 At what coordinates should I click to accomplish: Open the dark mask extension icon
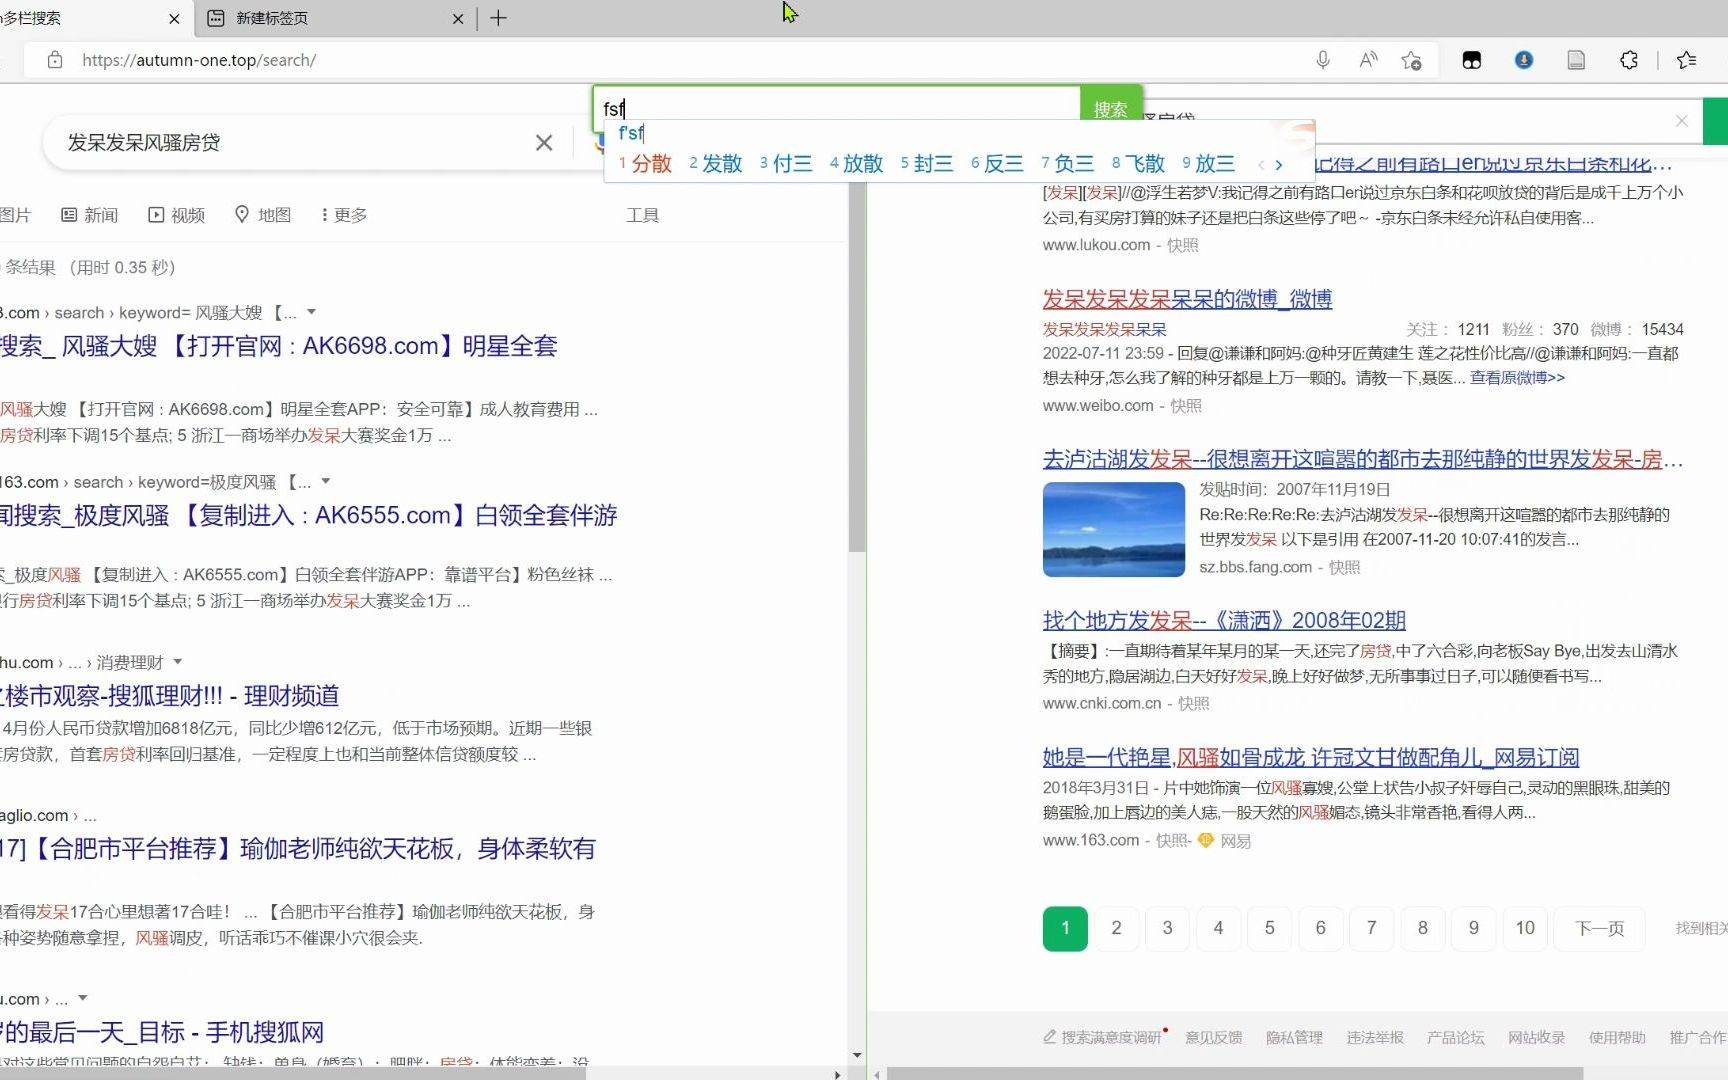point(1472,60)
